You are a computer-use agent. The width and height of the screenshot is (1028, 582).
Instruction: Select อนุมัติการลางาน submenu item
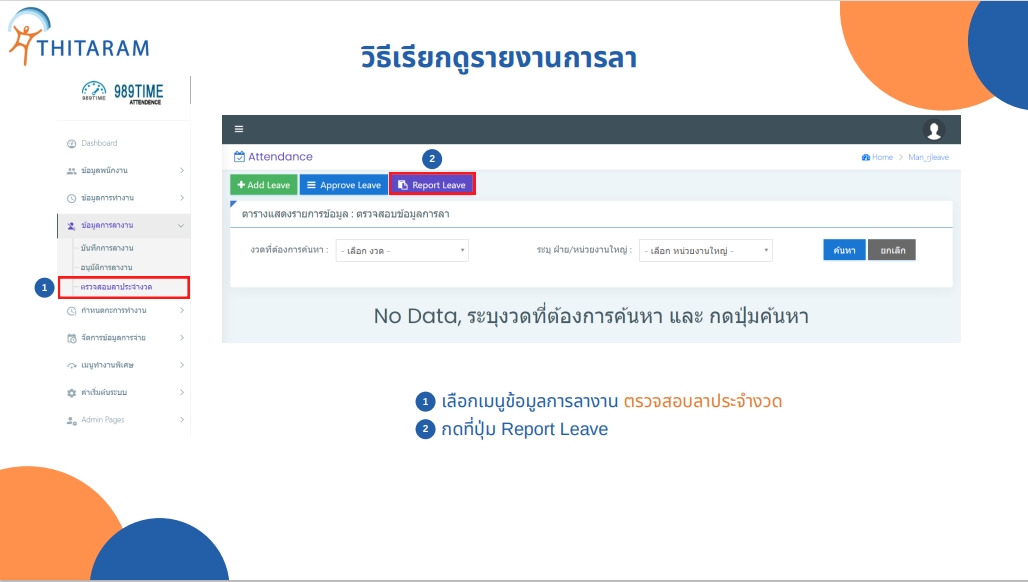[x=107, y=267]
